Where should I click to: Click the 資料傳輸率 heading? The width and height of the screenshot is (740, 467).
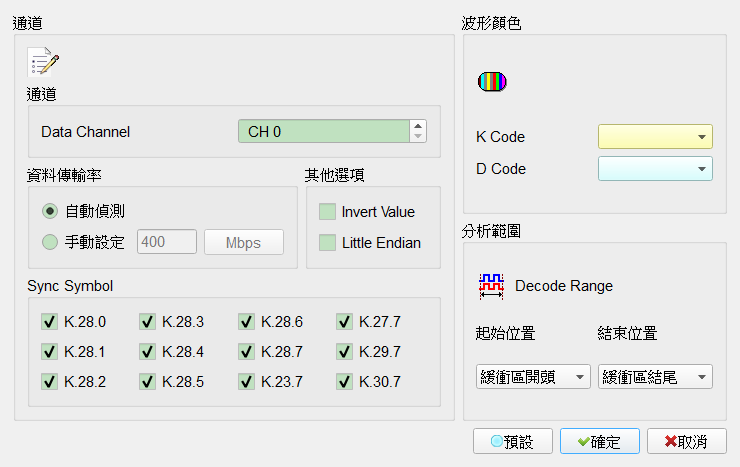tap(64, 175)
